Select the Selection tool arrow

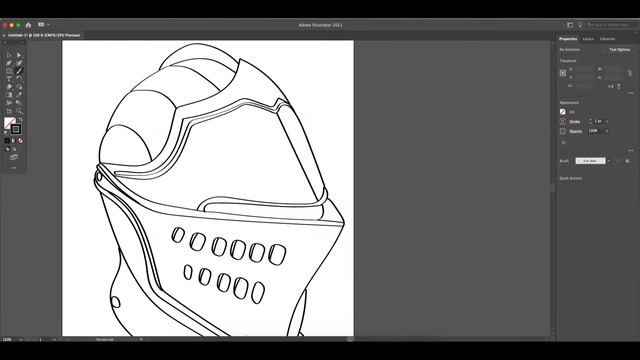coord(9,55)
